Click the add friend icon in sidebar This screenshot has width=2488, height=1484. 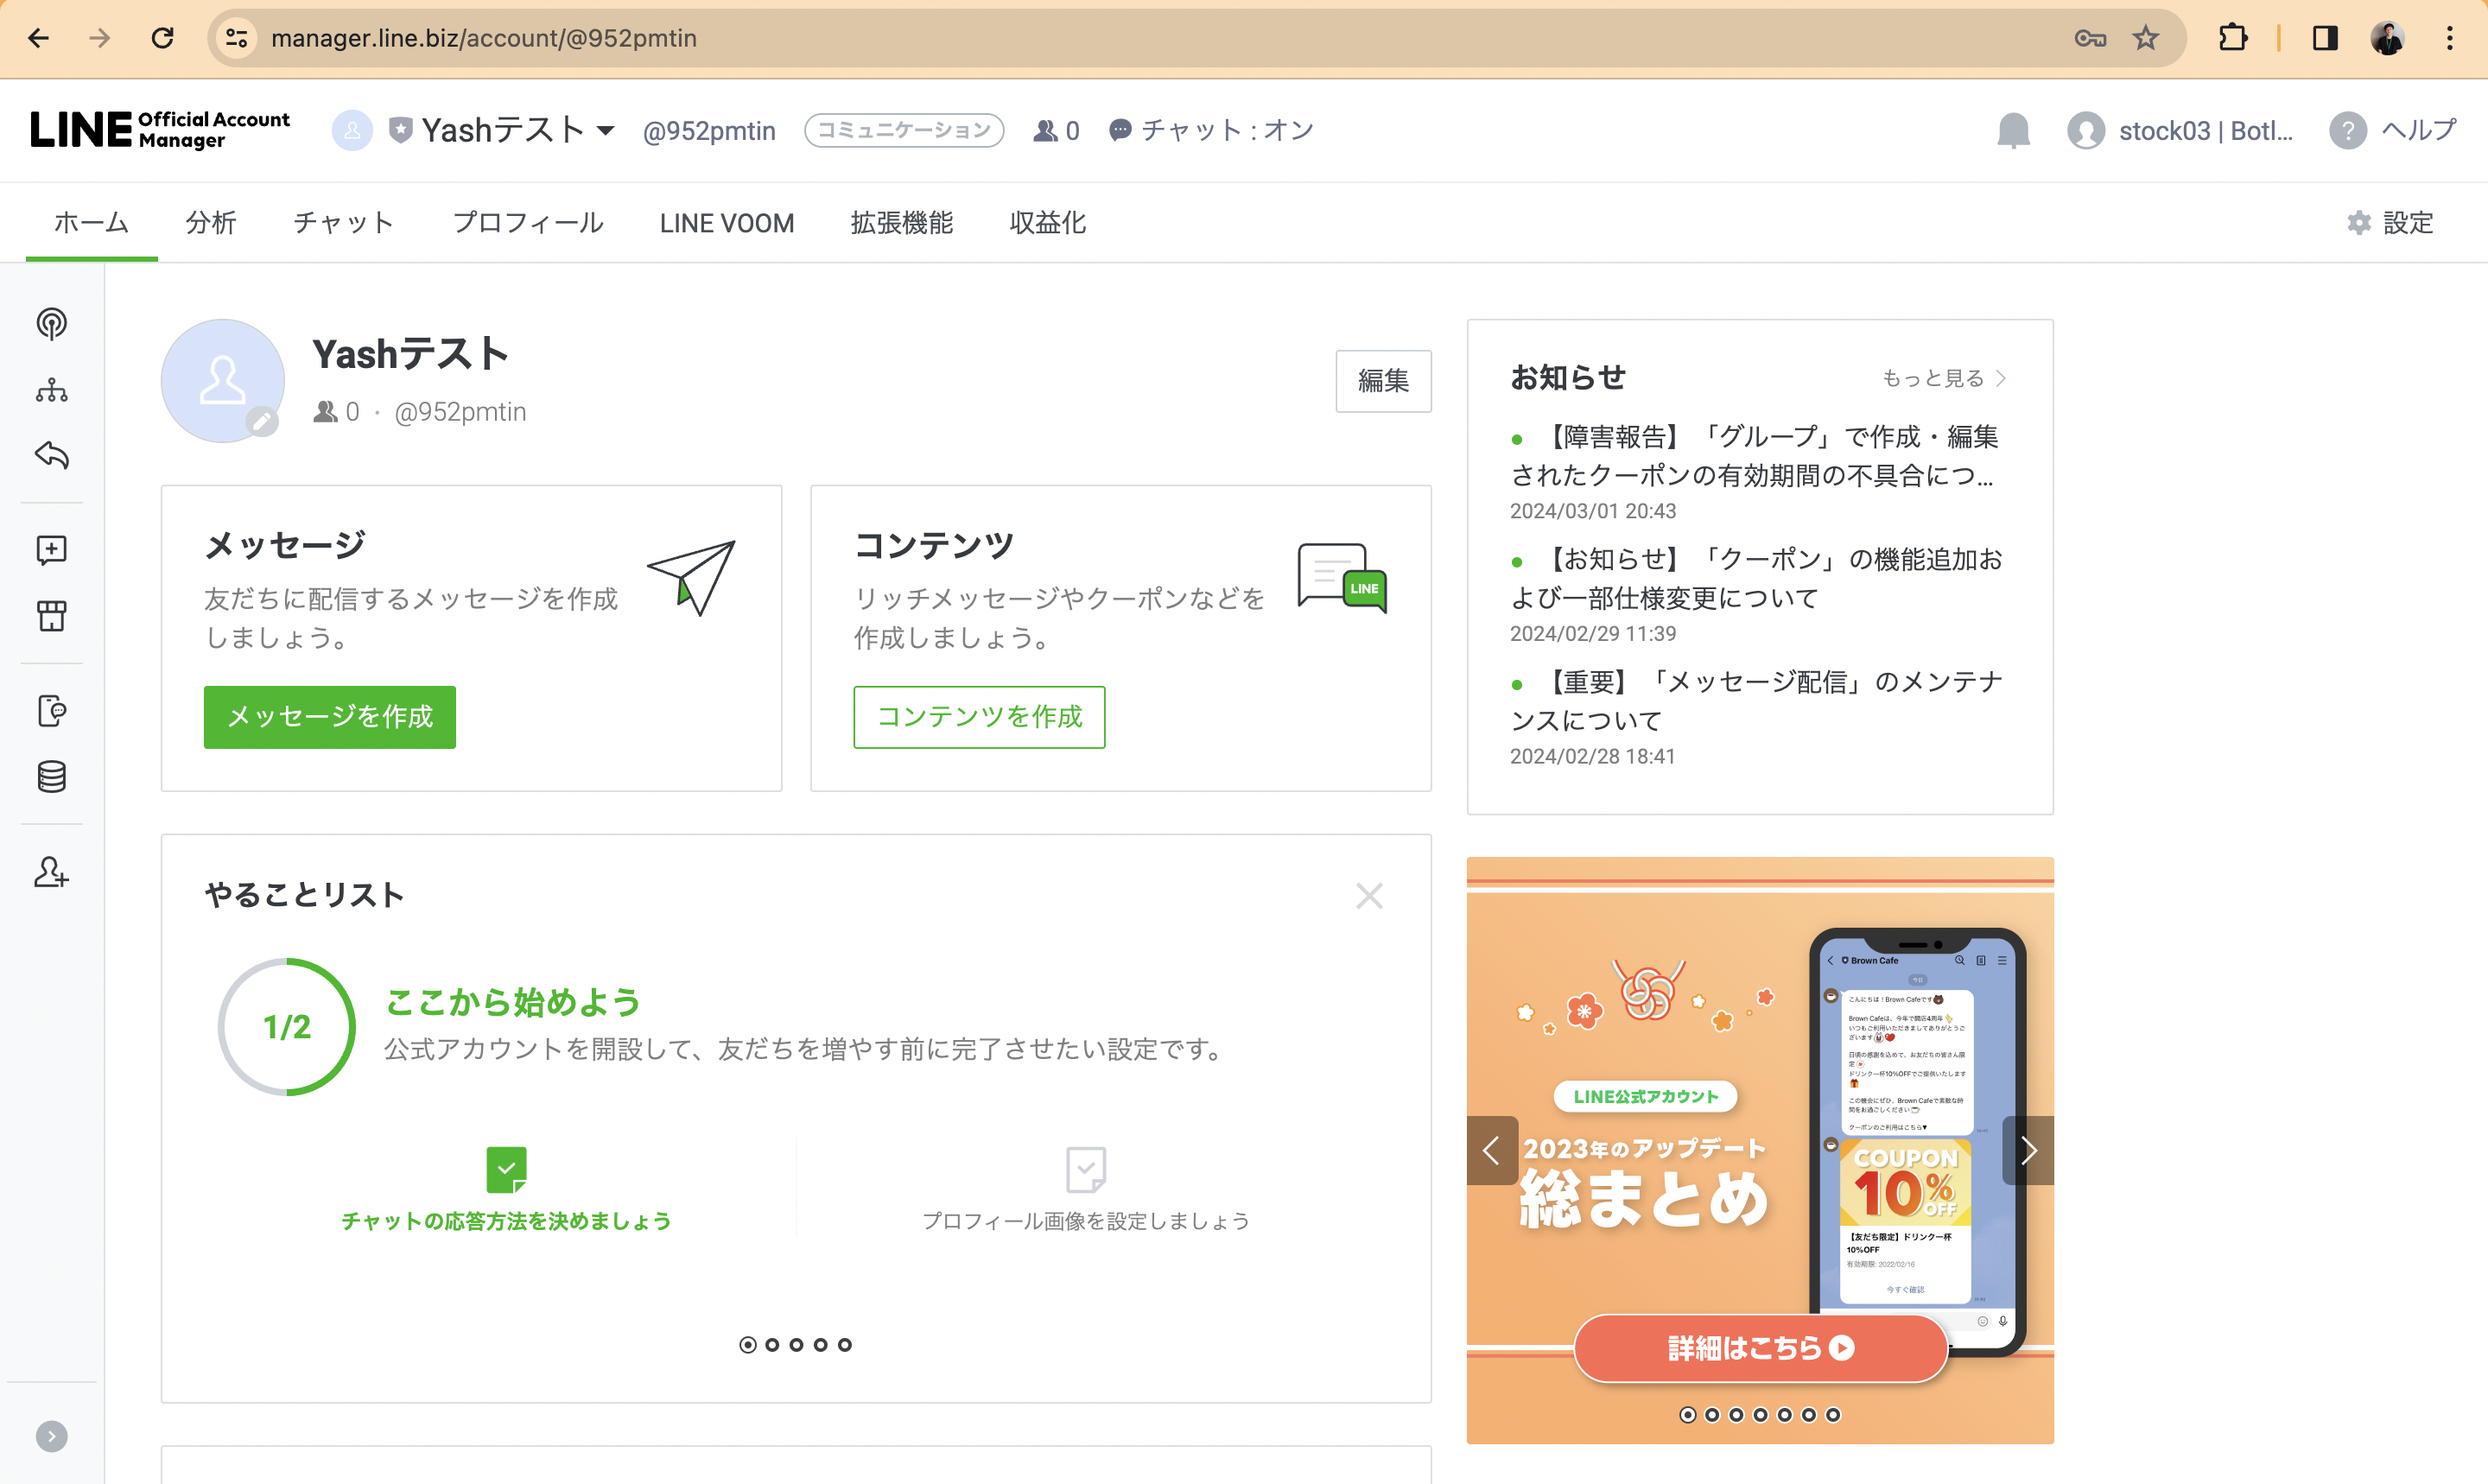click(51, 872)
